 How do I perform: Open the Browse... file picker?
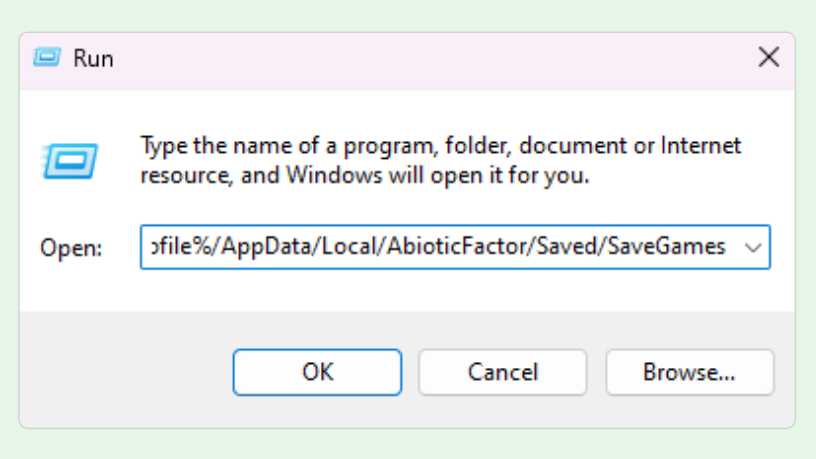[x=689, y=372]
